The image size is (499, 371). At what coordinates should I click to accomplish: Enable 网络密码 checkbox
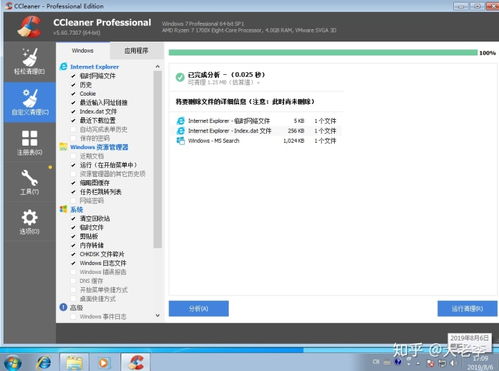click(73, 201)
